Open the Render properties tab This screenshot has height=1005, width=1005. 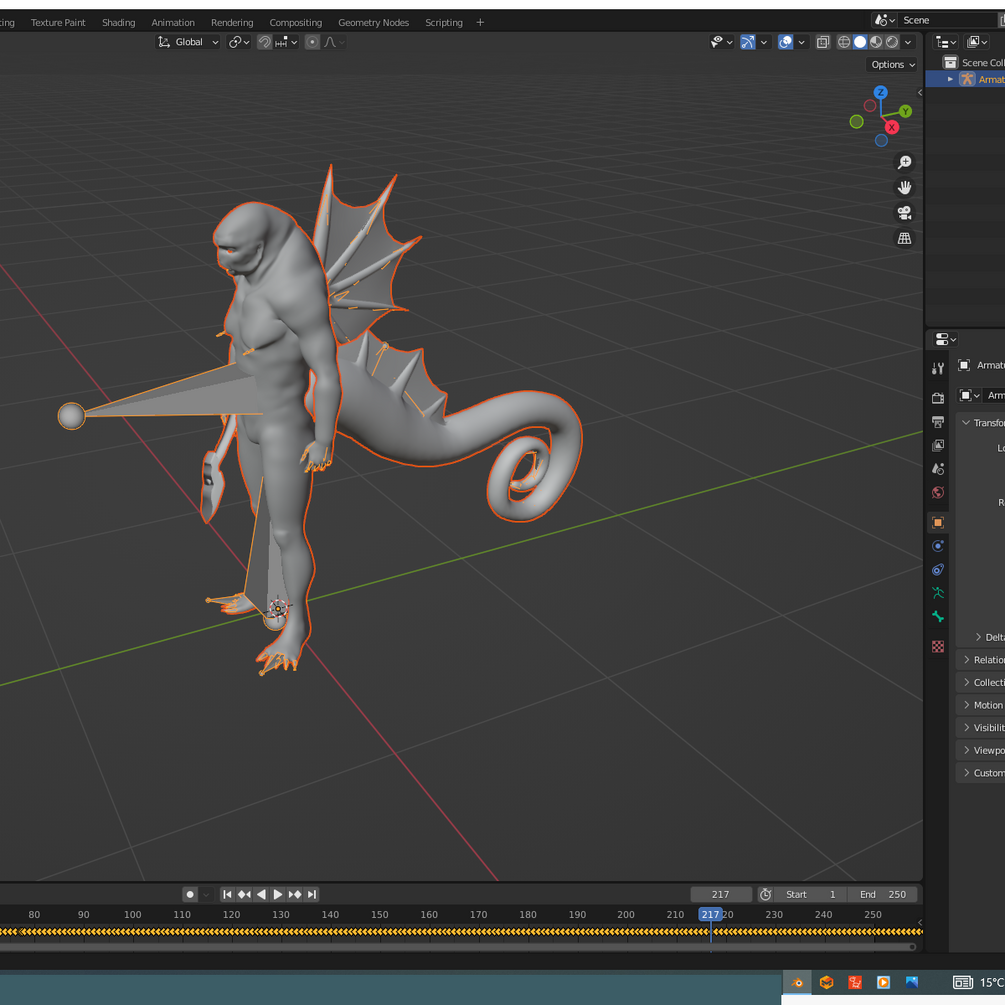tap(938, 398)
